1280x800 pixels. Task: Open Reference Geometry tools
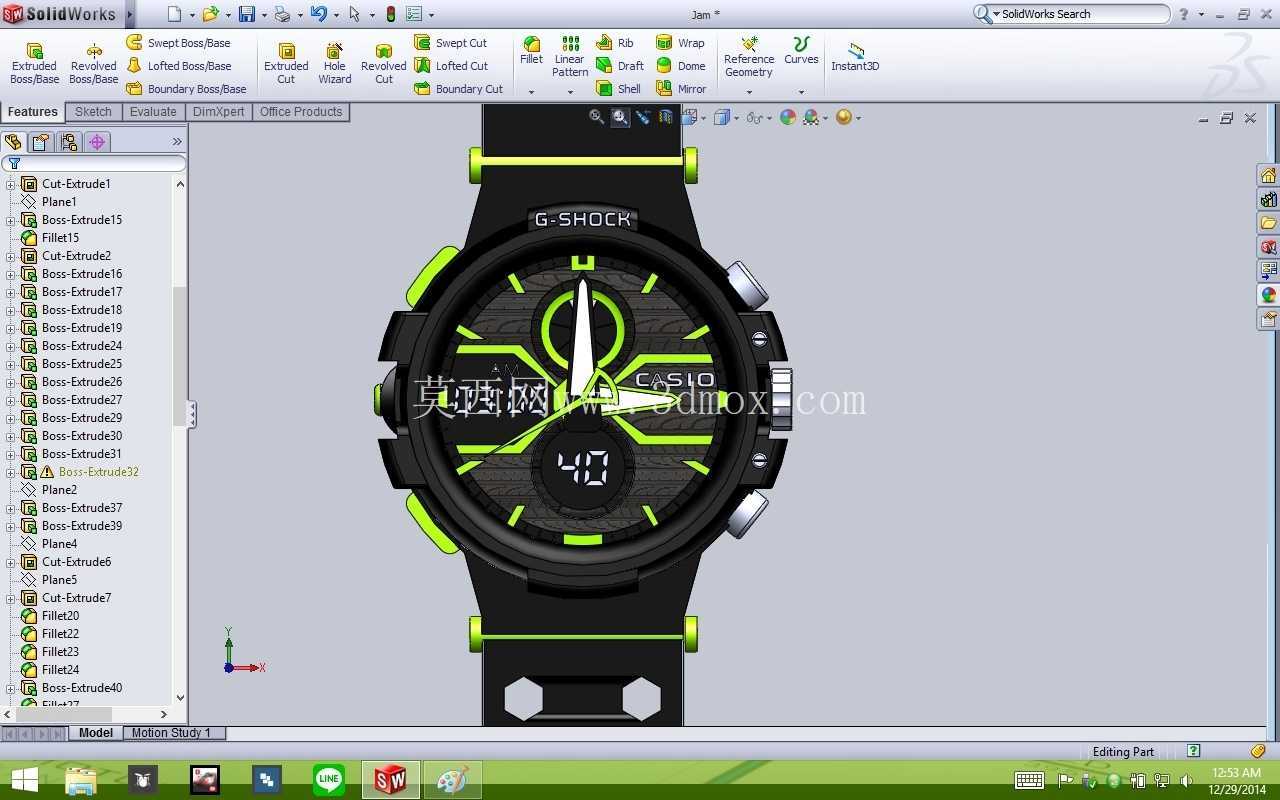coord(749,56)
